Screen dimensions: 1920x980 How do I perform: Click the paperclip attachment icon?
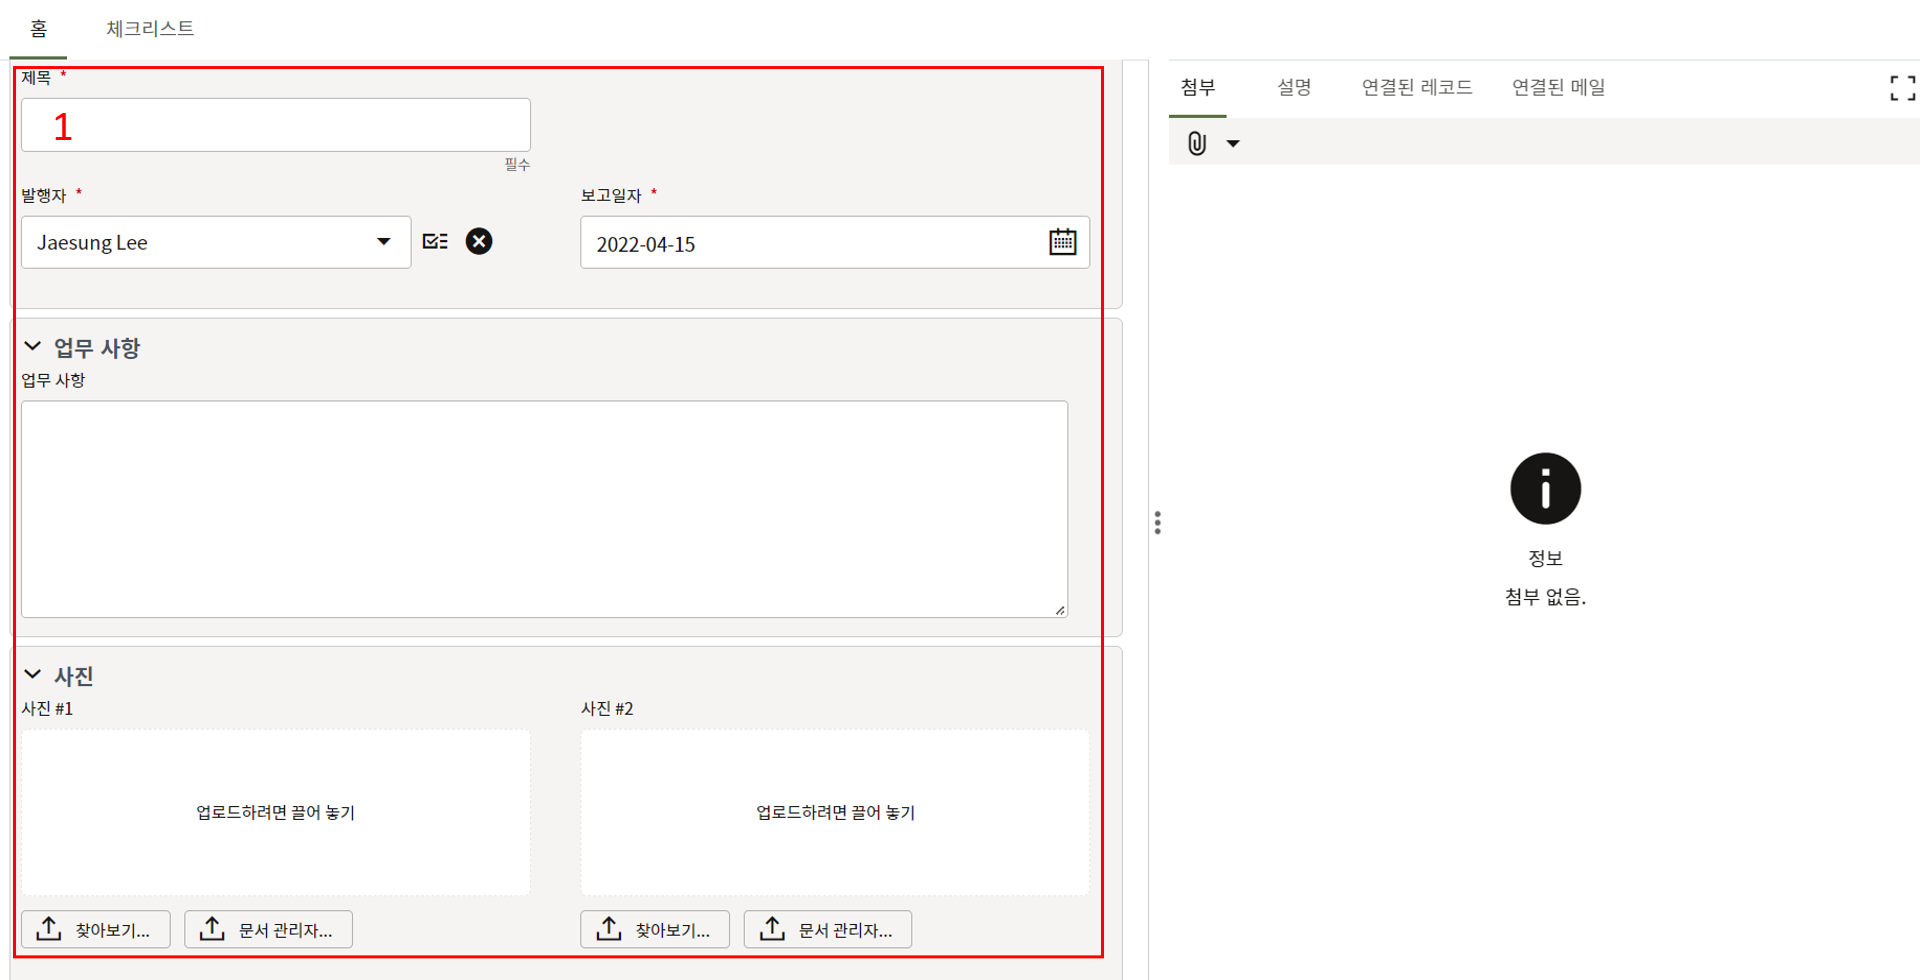1196,143
